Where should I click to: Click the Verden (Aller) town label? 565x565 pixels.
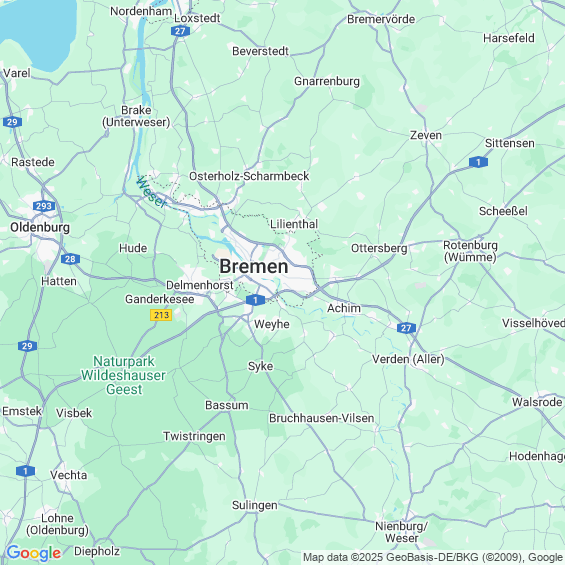pos(408,359)
